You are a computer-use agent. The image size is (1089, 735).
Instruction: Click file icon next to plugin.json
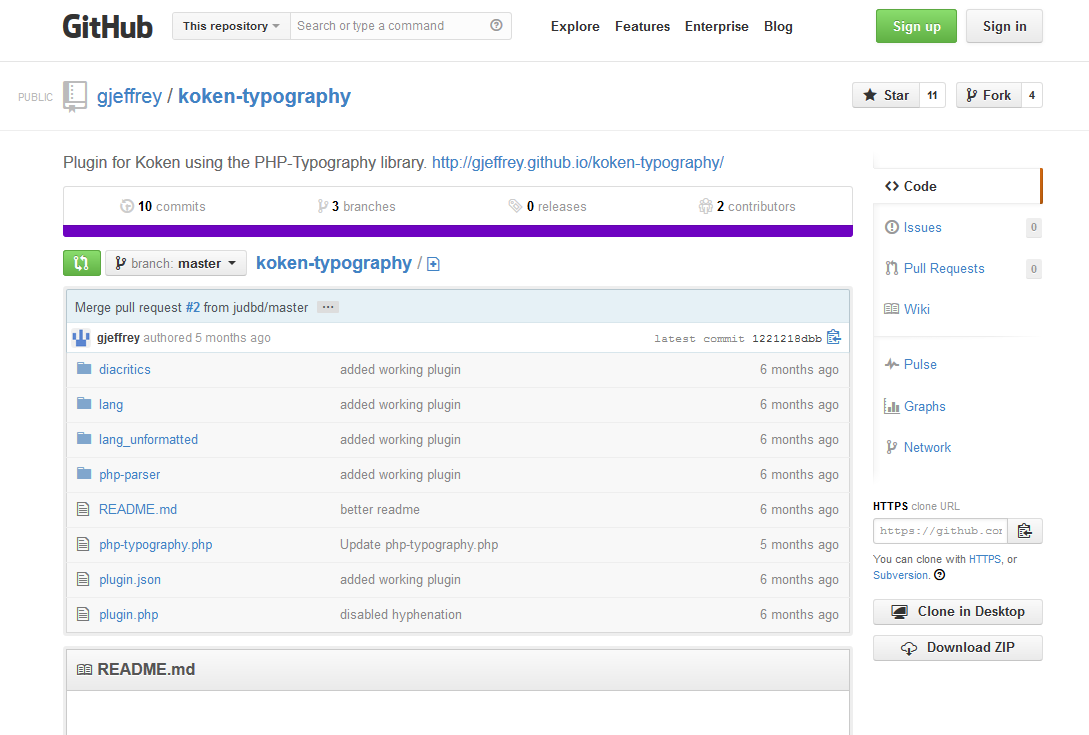tap(83, 579)
